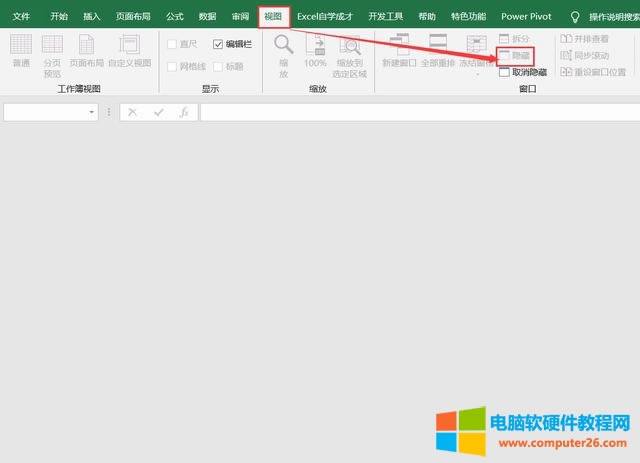Screen dimensions: 640x463
Task: Toggle Synchronous Scrolling (同步滚动)
Action: 584,56
